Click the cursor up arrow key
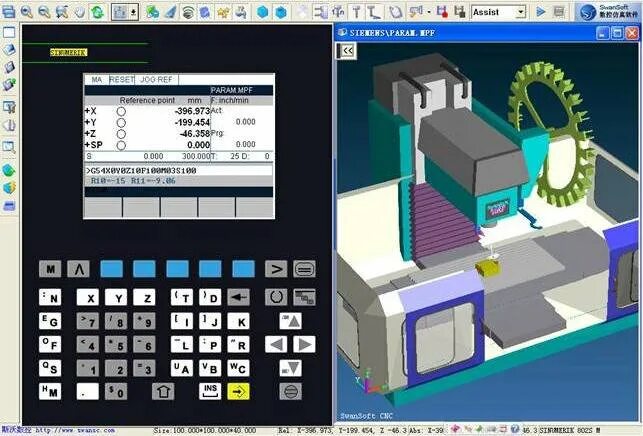 coord(291,321)
